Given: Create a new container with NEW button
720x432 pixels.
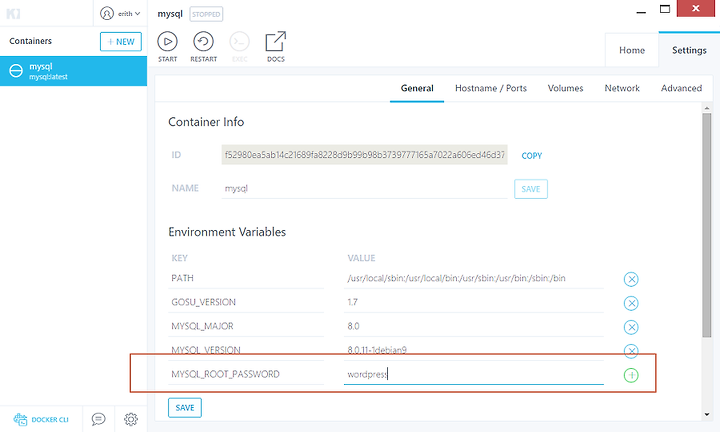Looking at the screenshot, I should 121,42.
